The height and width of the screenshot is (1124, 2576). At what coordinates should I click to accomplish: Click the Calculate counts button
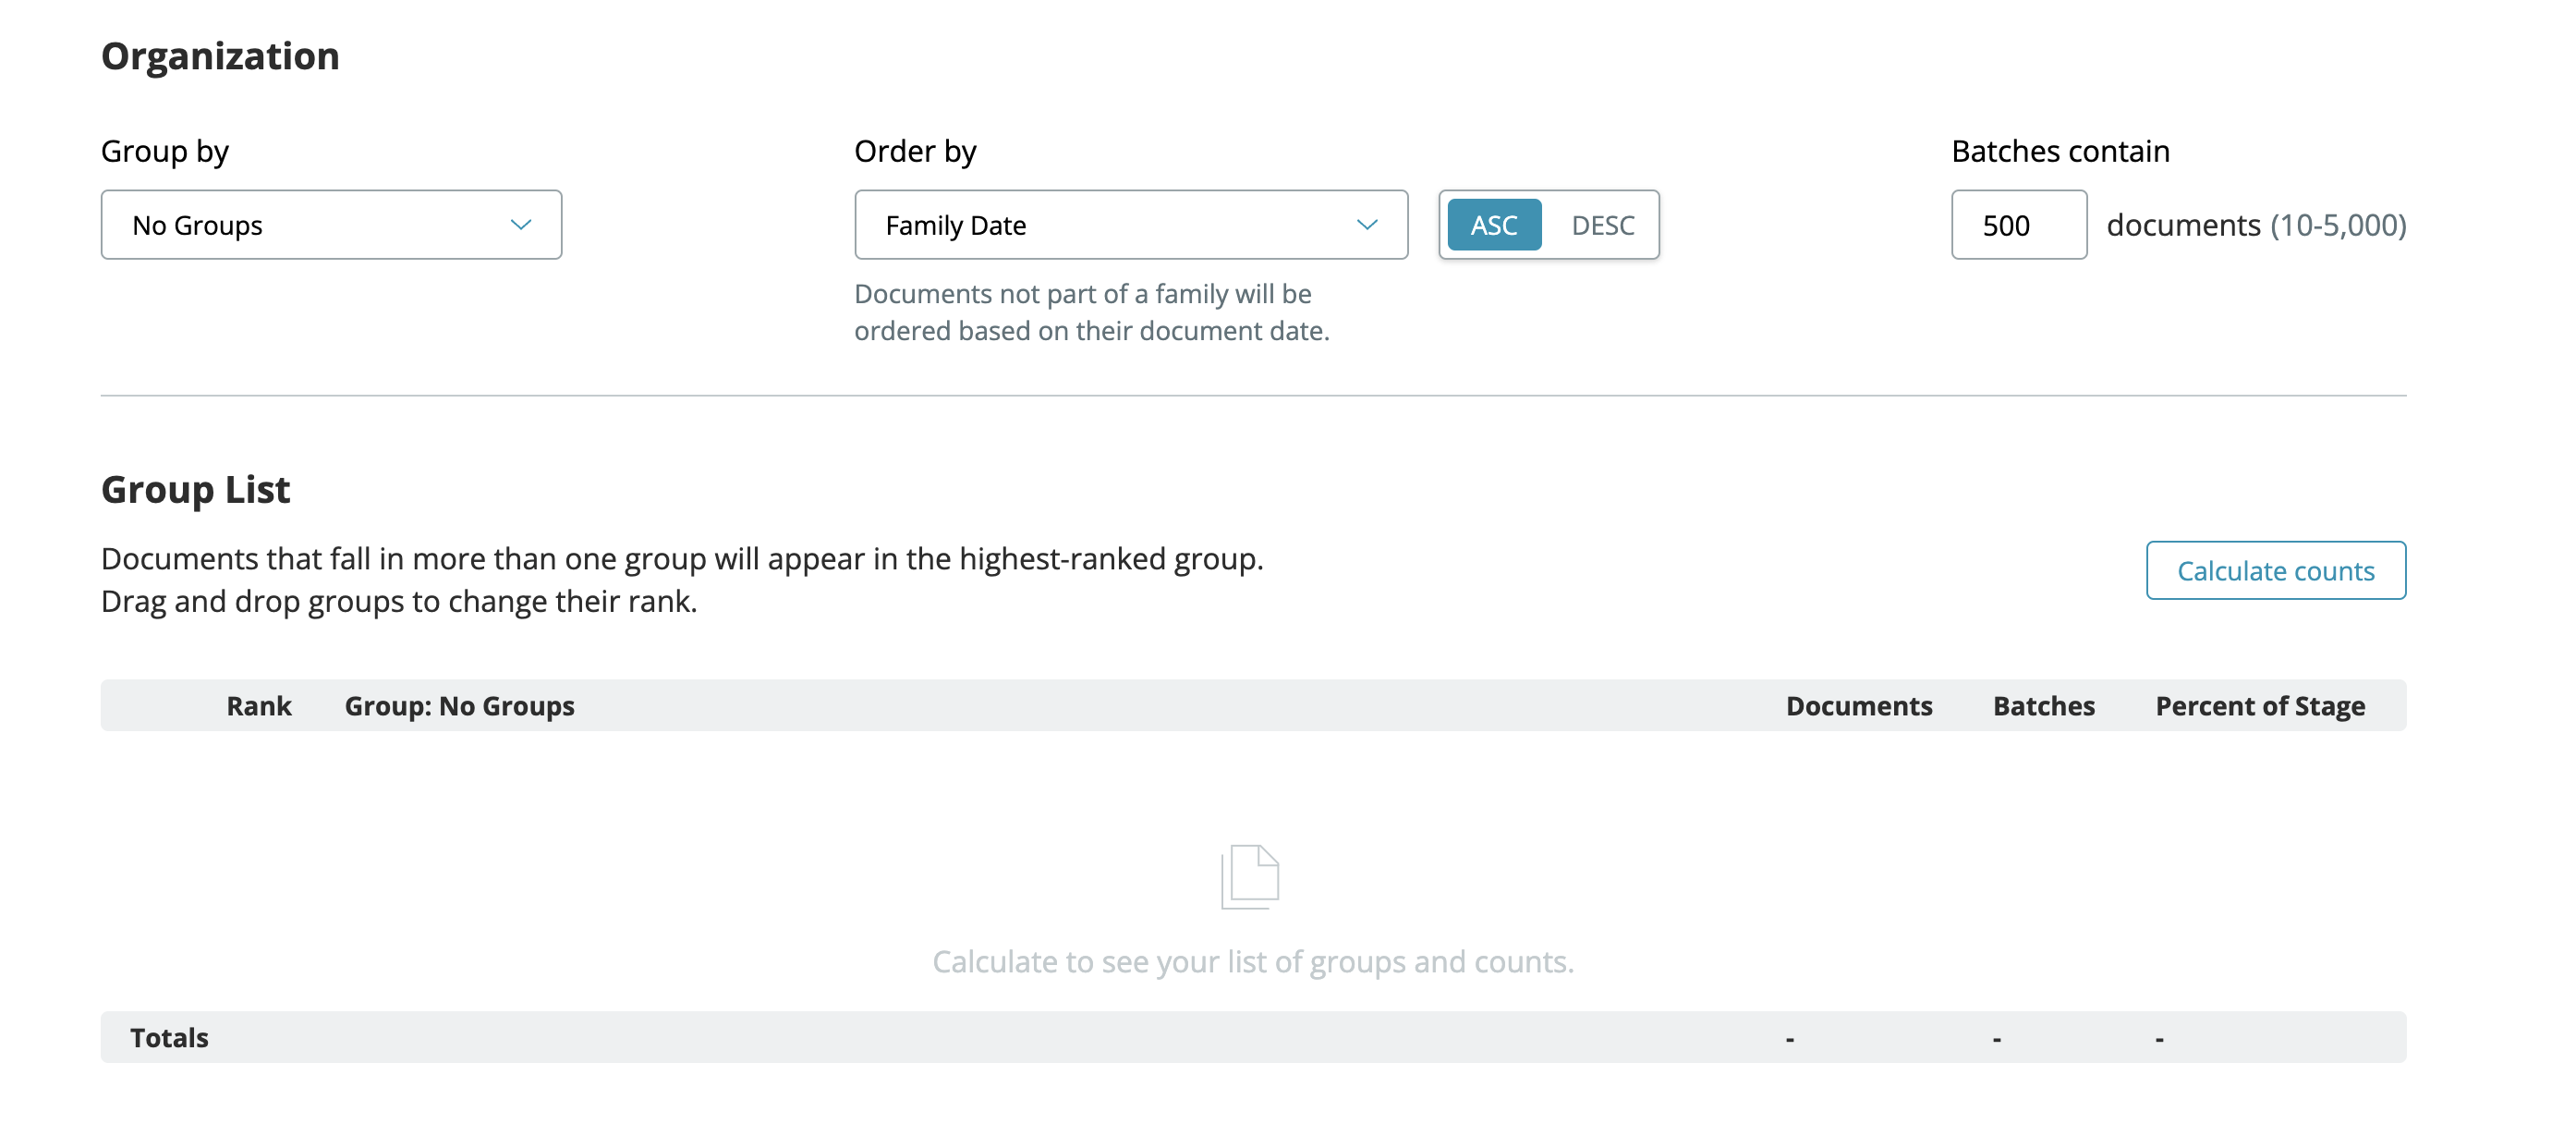pyautogui.click(x=2275, y=571)
